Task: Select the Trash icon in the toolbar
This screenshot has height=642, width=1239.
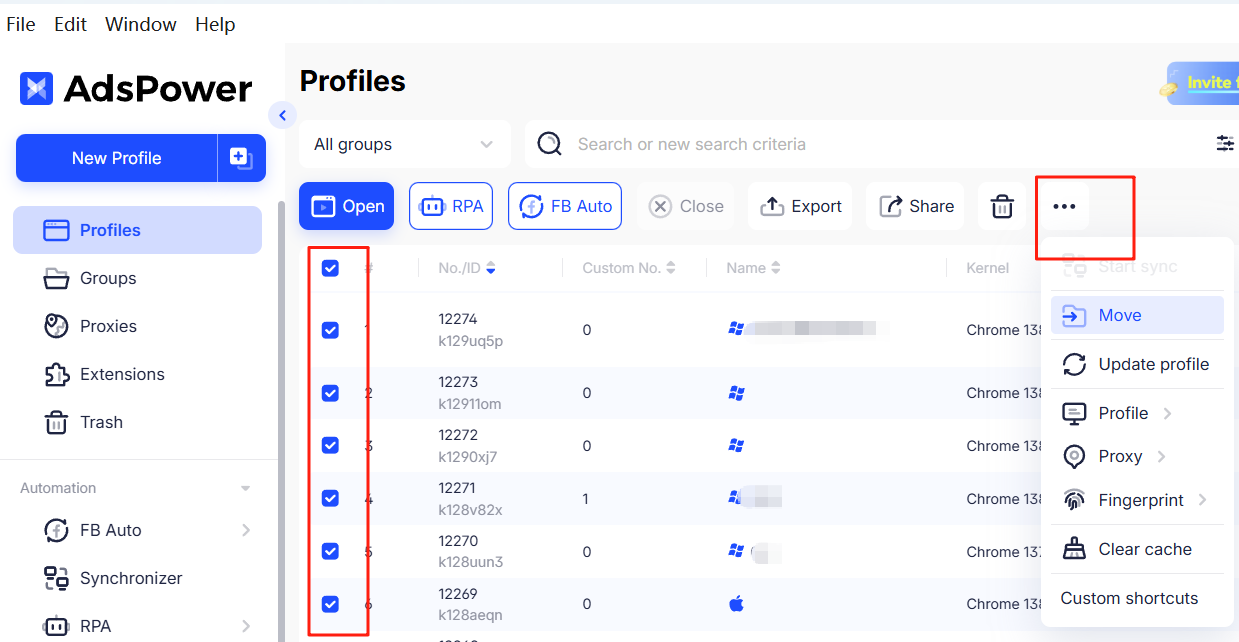Action: pos(1002,206)
